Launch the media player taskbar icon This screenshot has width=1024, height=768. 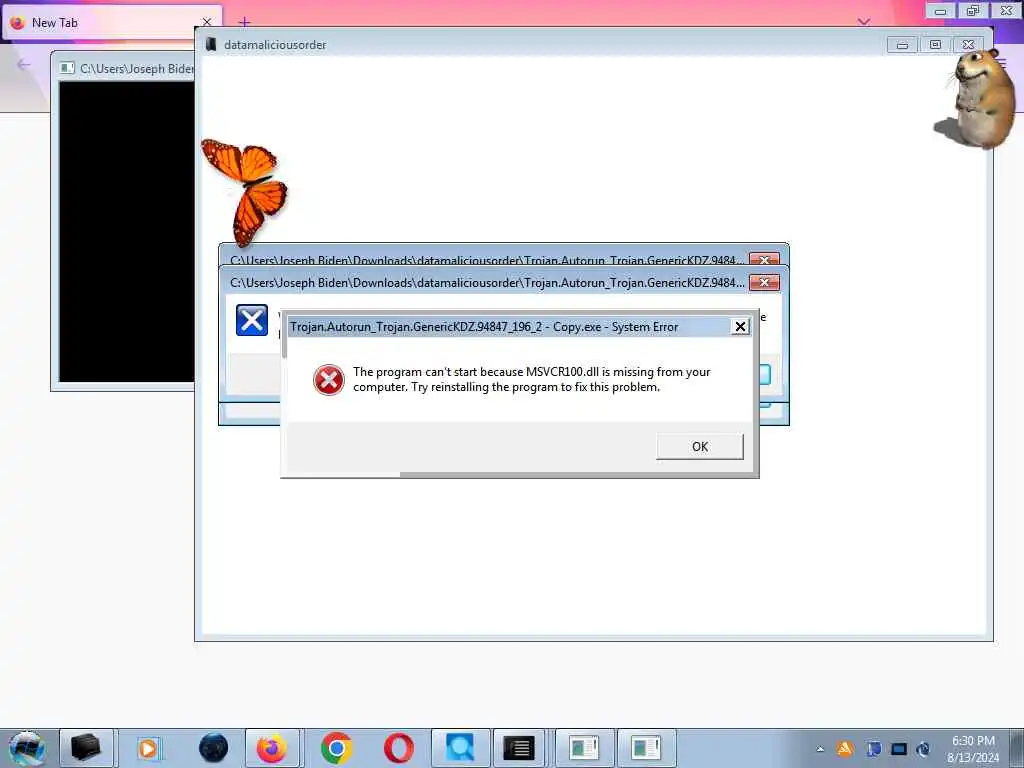point(148,748)
